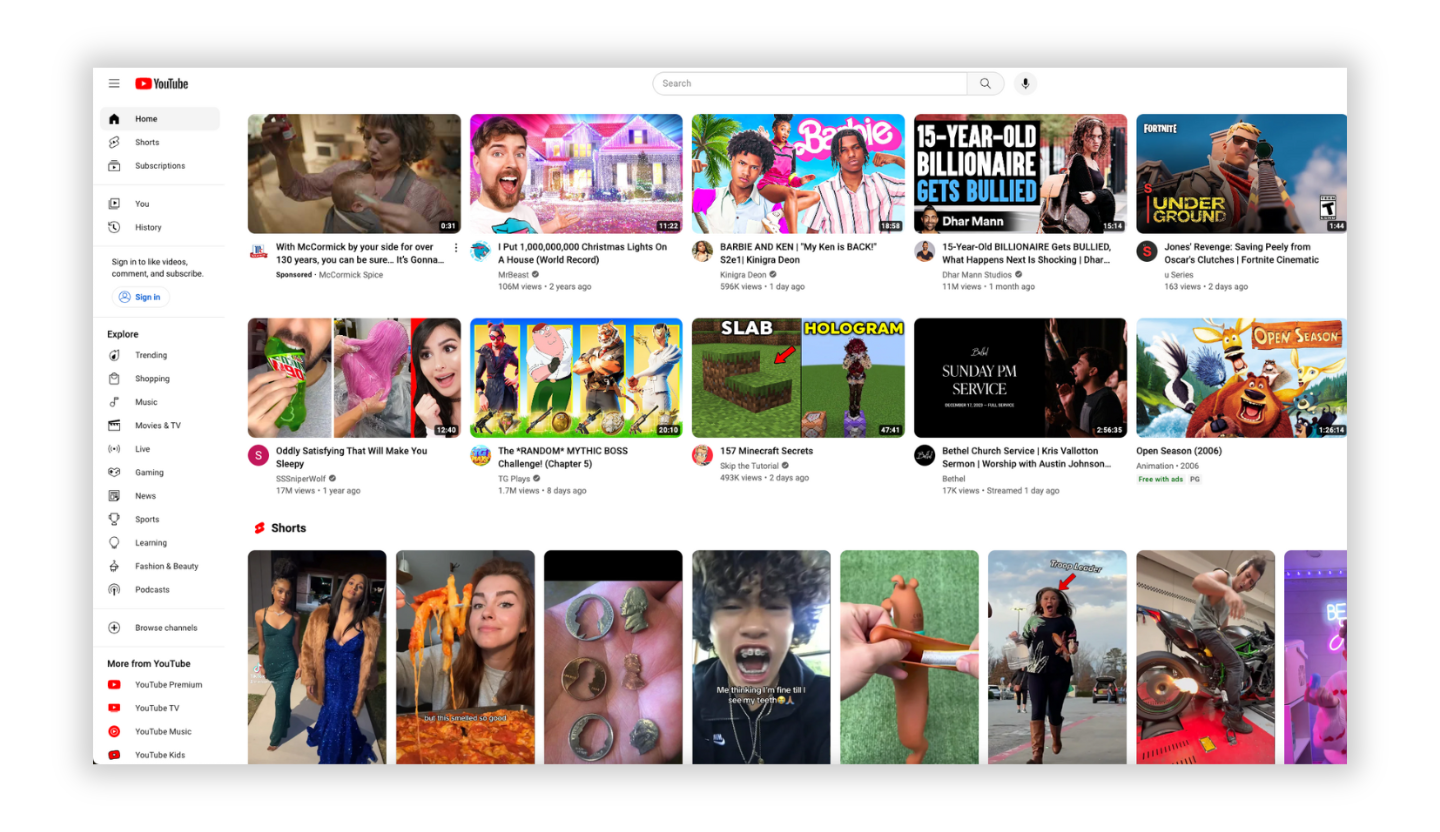Activate voice search microphone
Screen dimensions: 1440x832
pyautogui.click(x=1024, y=84)
